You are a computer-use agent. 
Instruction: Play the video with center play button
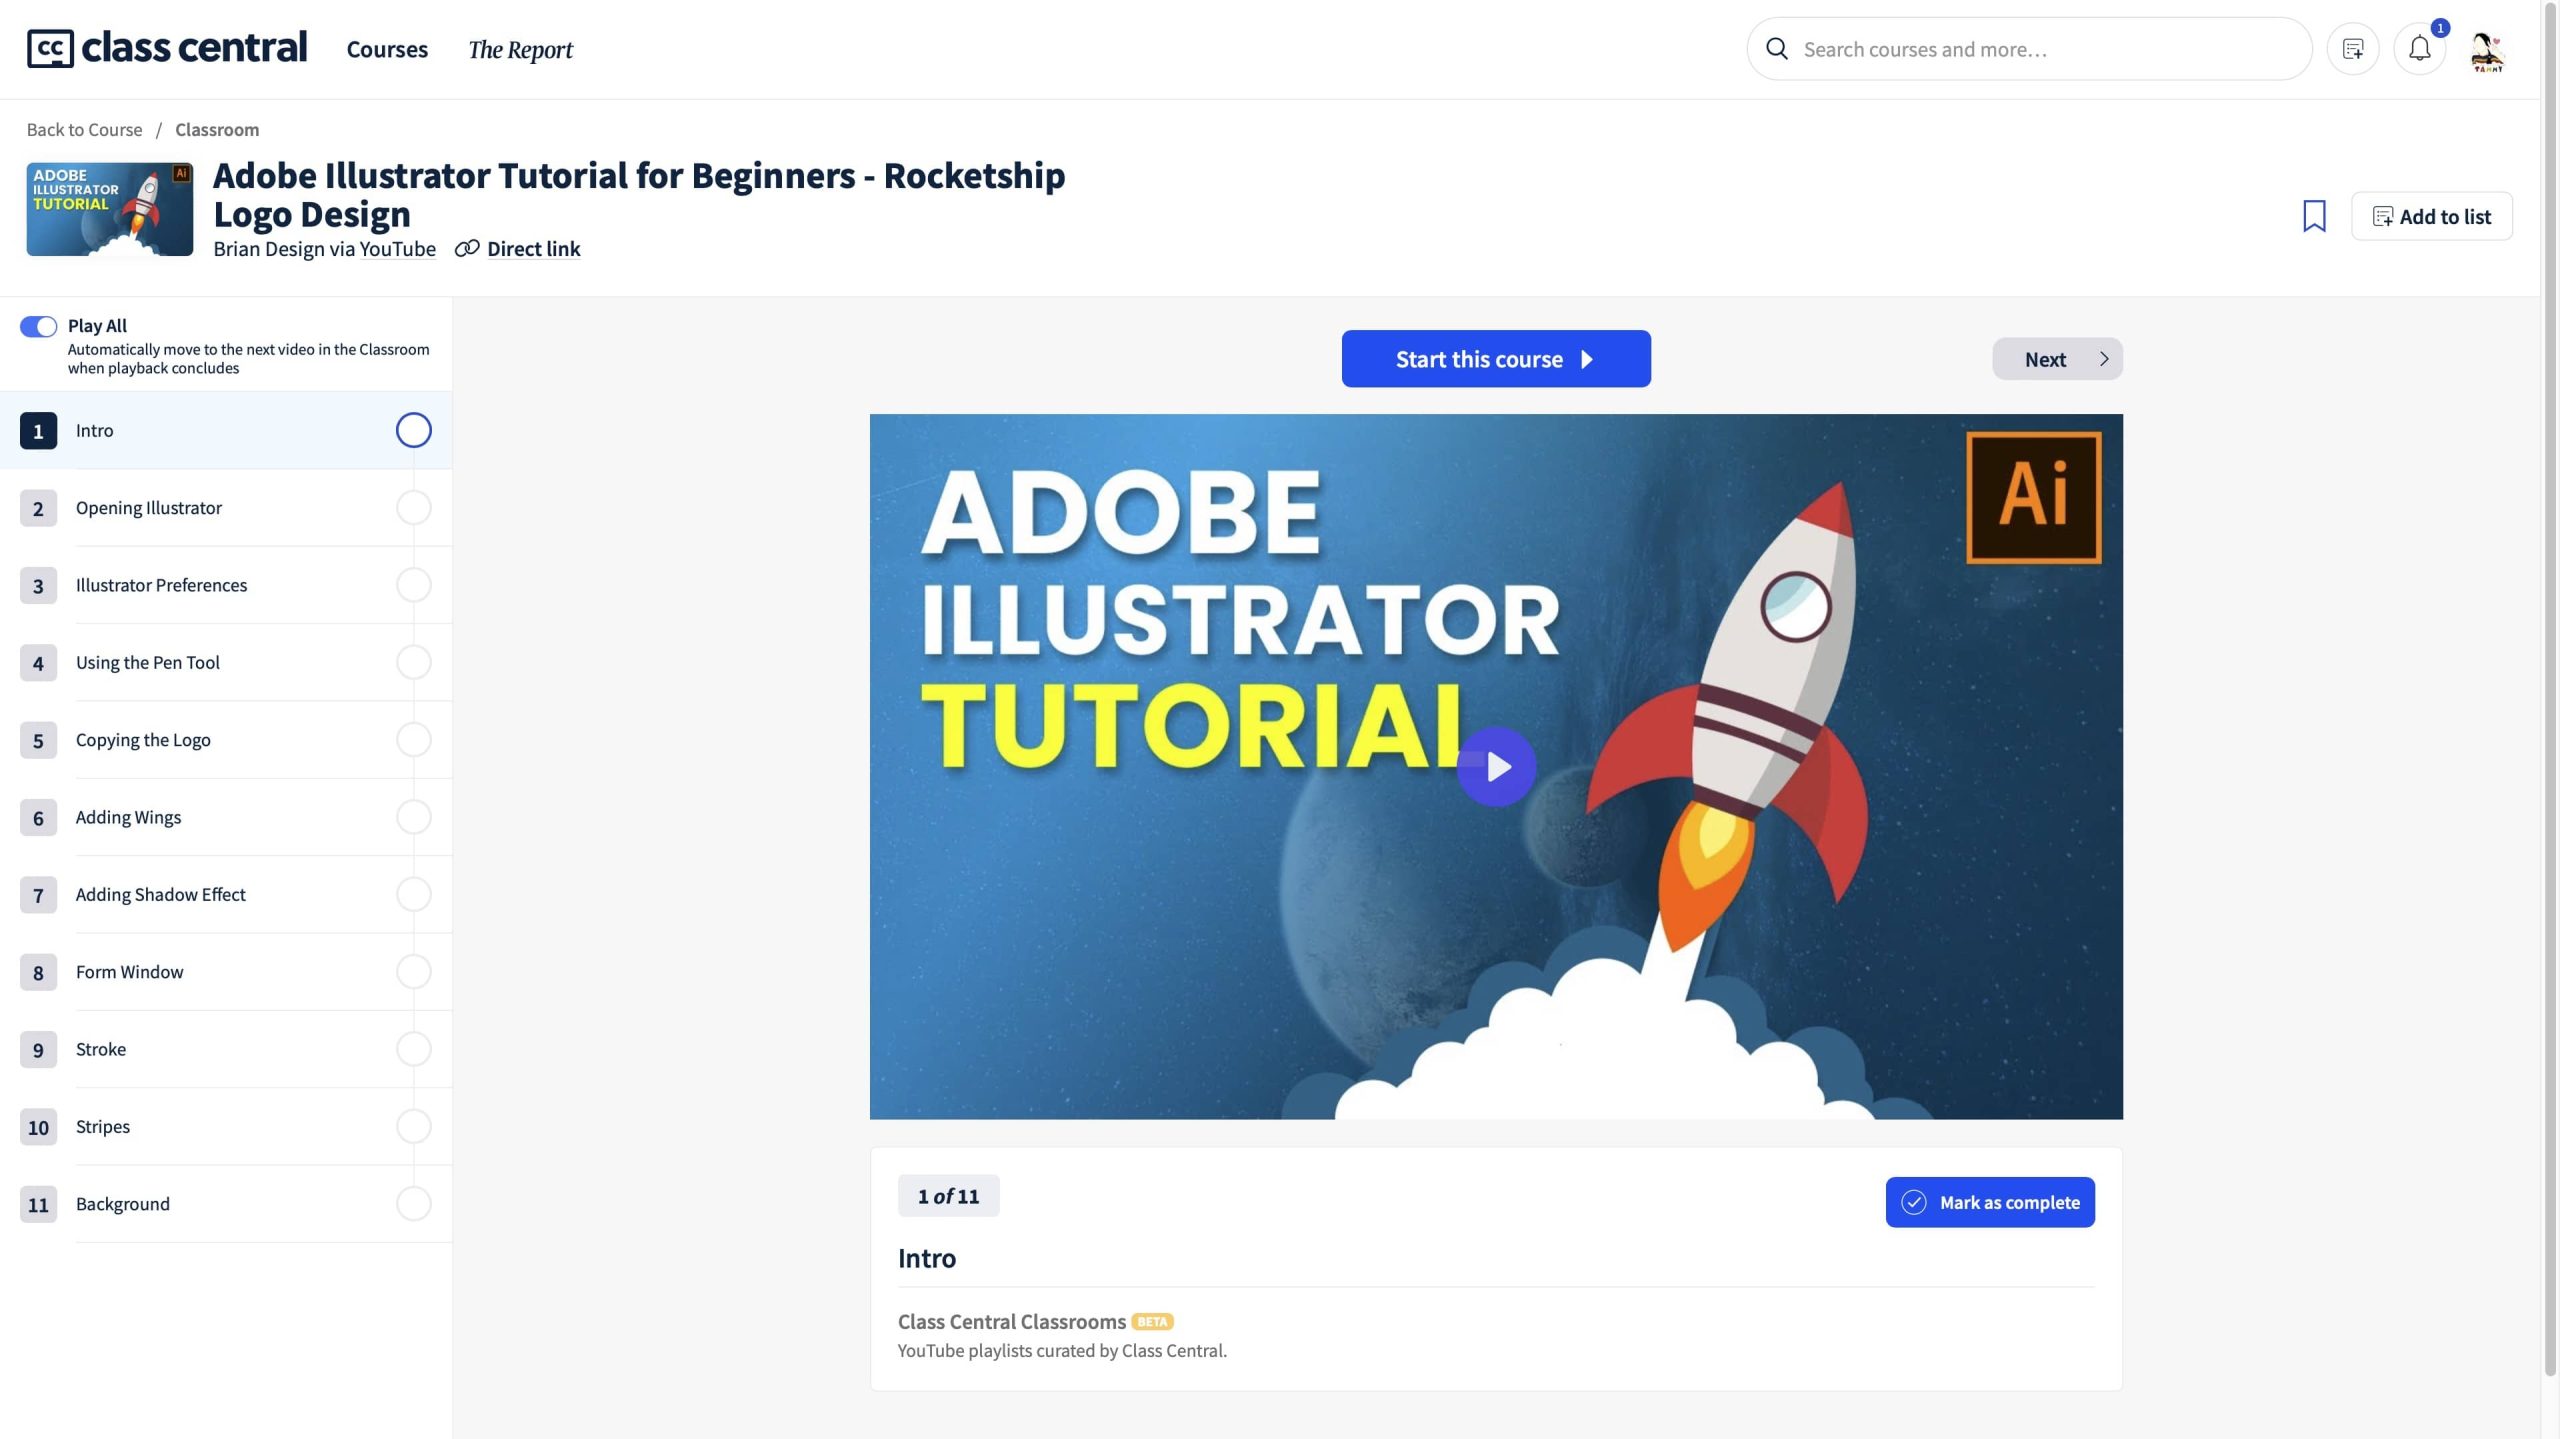[x=1496, y=767]
